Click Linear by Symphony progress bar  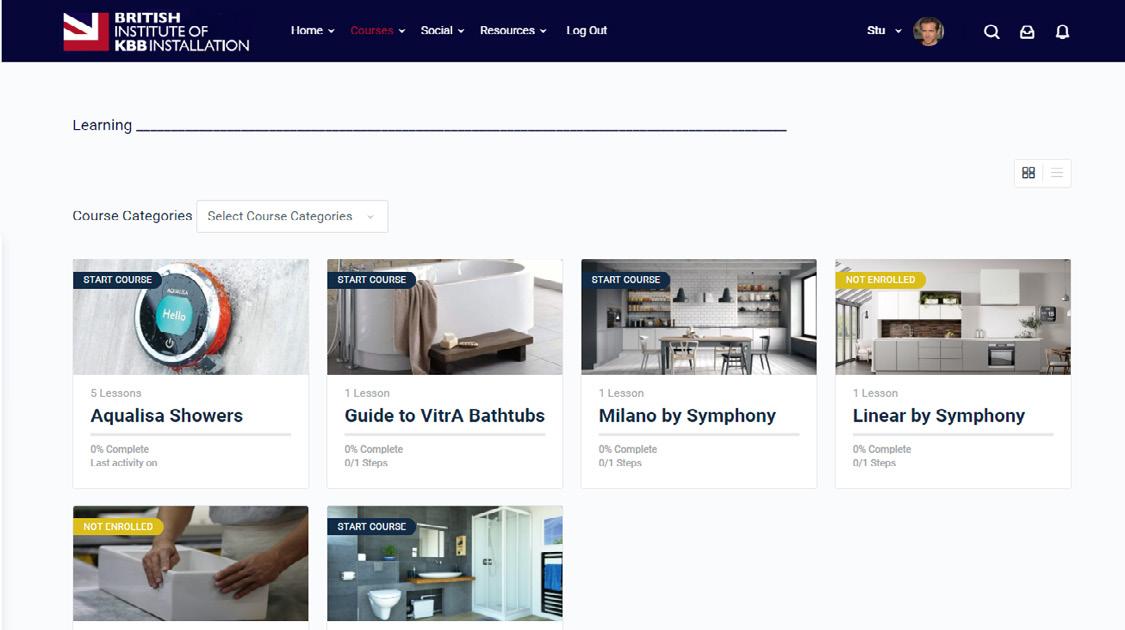point(953,434)
